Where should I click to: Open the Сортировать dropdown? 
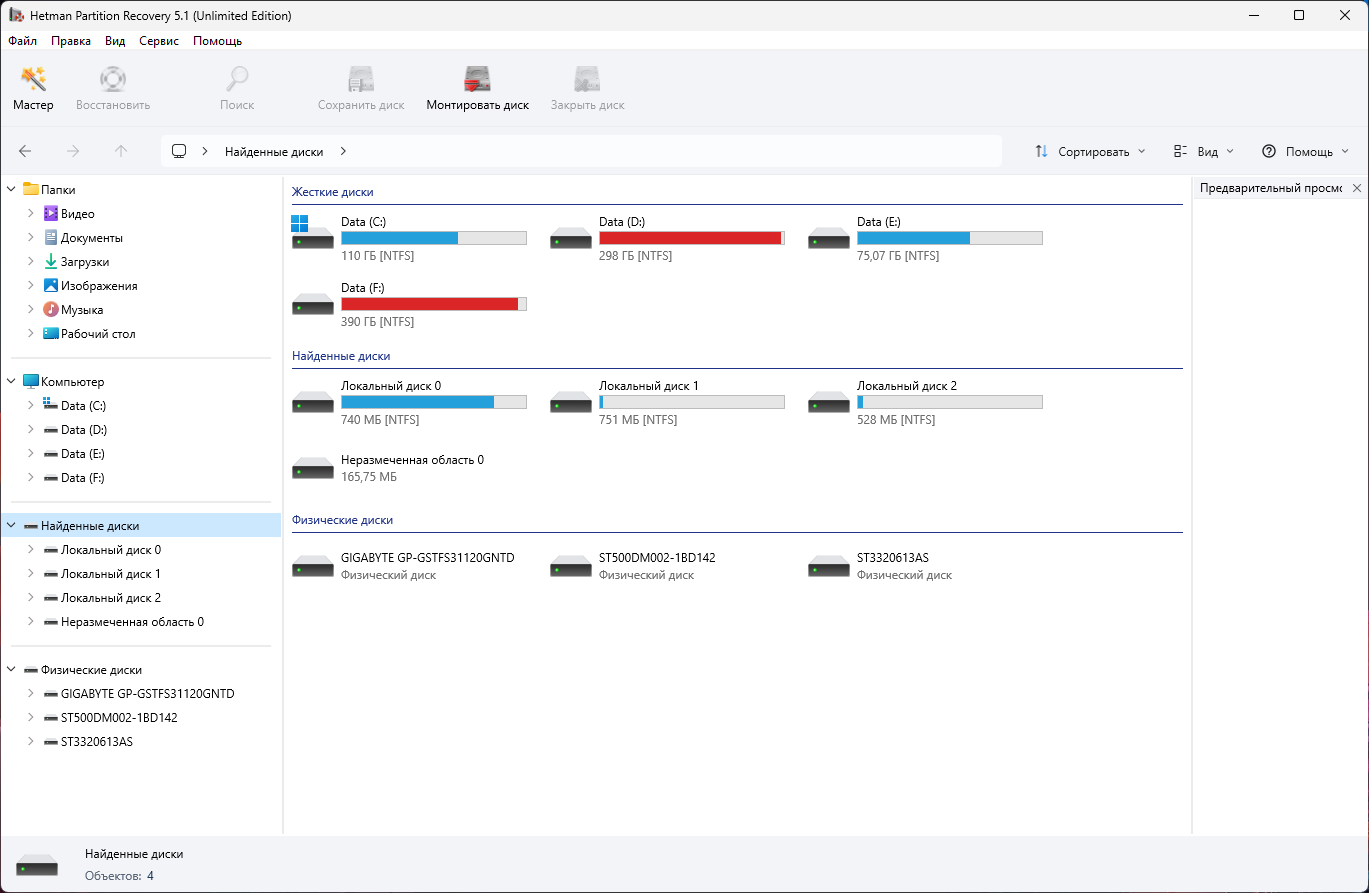1090,151
